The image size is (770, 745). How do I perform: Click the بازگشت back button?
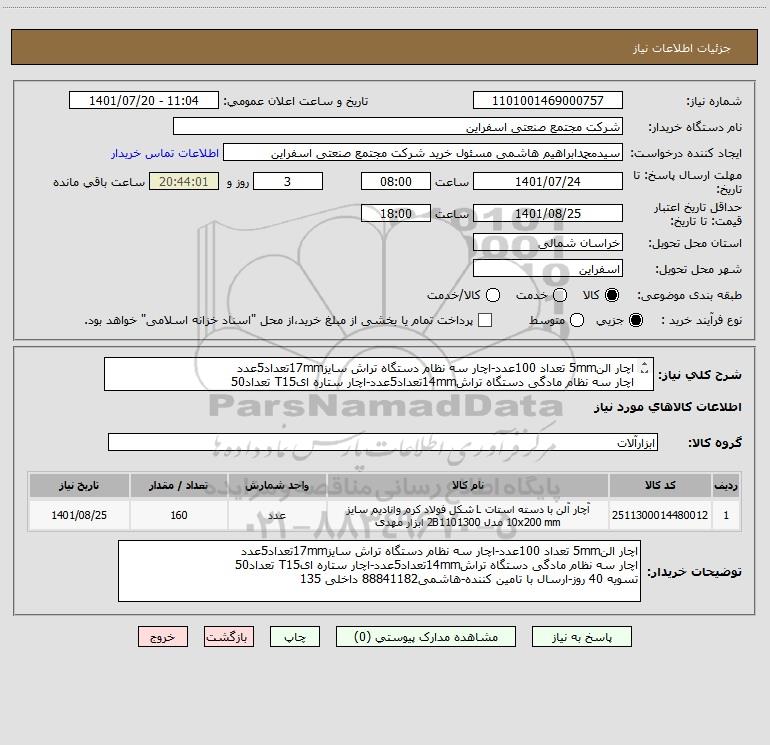pos(229,637)
